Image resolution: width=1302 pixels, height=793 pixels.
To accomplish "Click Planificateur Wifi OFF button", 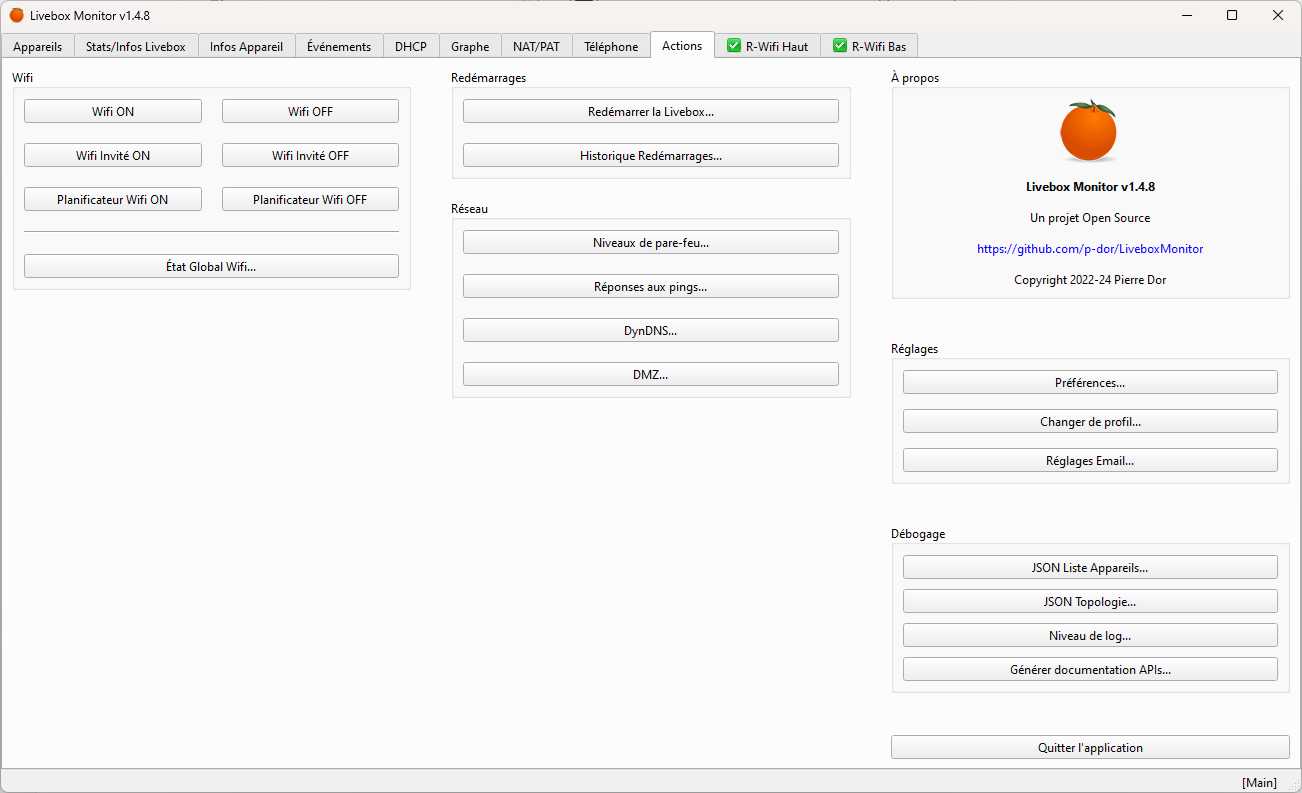I will coord(310,199).
